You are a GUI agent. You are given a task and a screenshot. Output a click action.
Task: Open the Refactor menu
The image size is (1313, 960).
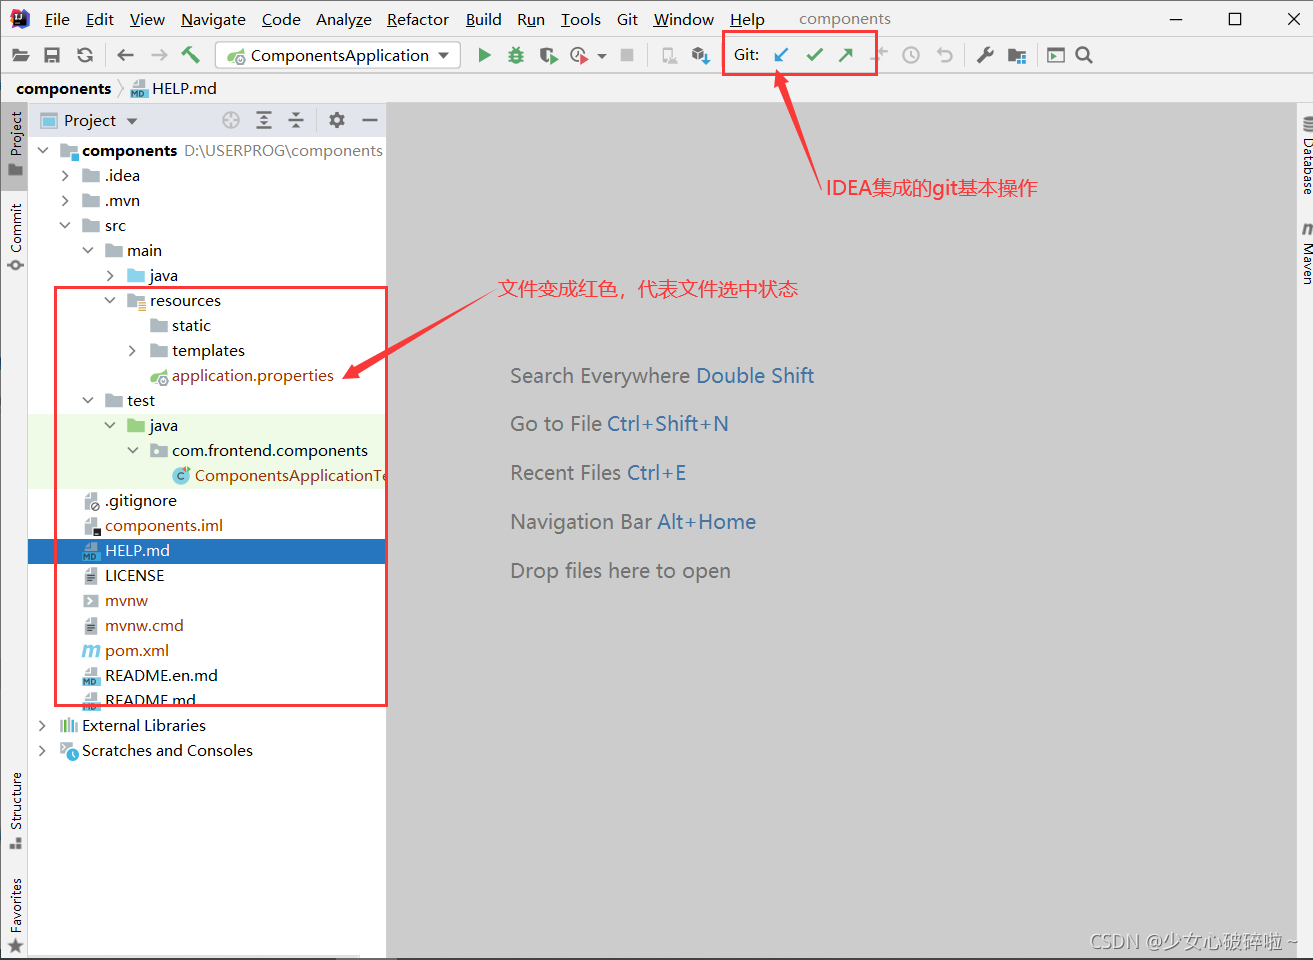[x=417, y=19]
